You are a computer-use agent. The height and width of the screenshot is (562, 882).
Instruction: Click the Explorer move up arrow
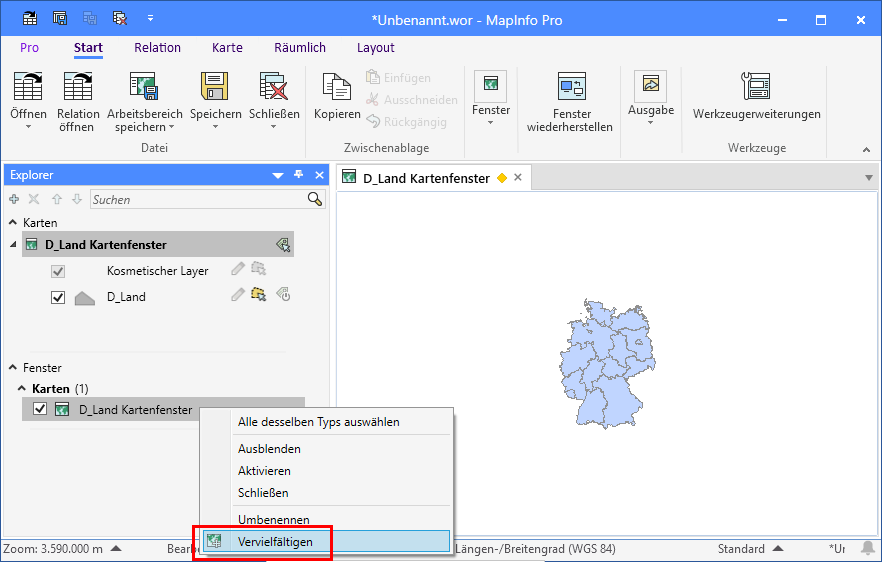(x=57, y=199)
